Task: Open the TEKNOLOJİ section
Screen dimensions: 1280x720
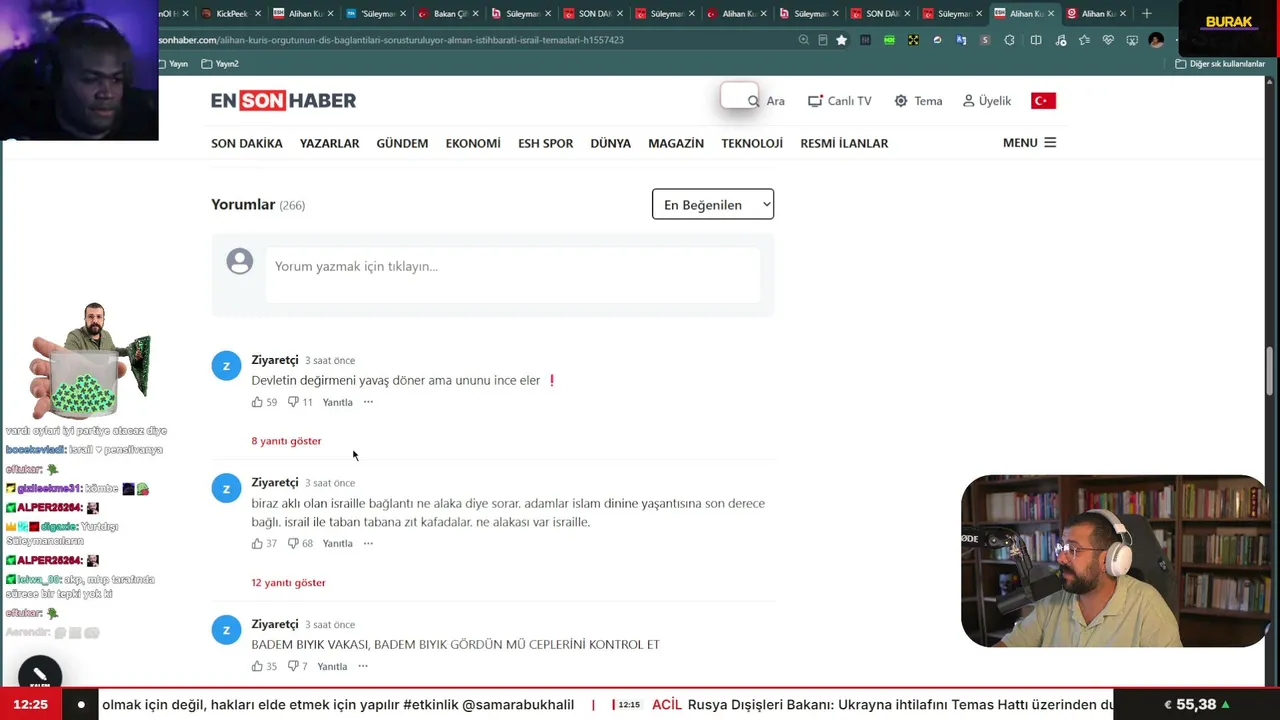Action: (x=752, y=143)
